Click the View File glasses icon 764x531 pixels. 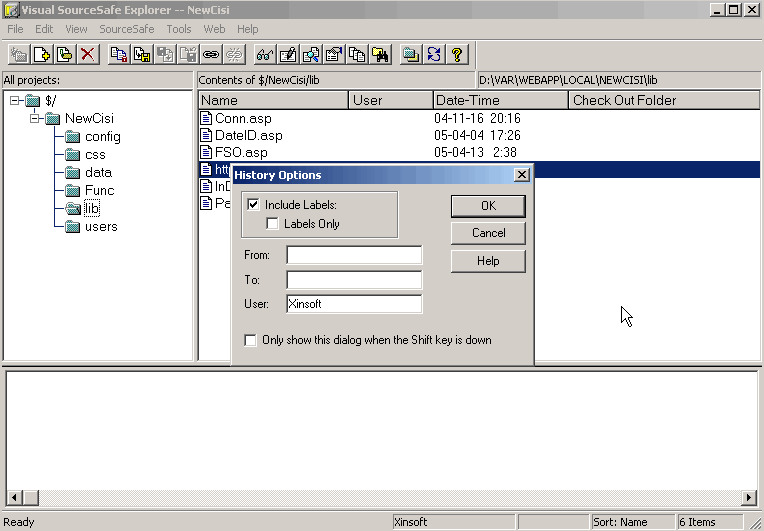coord(265,54)
